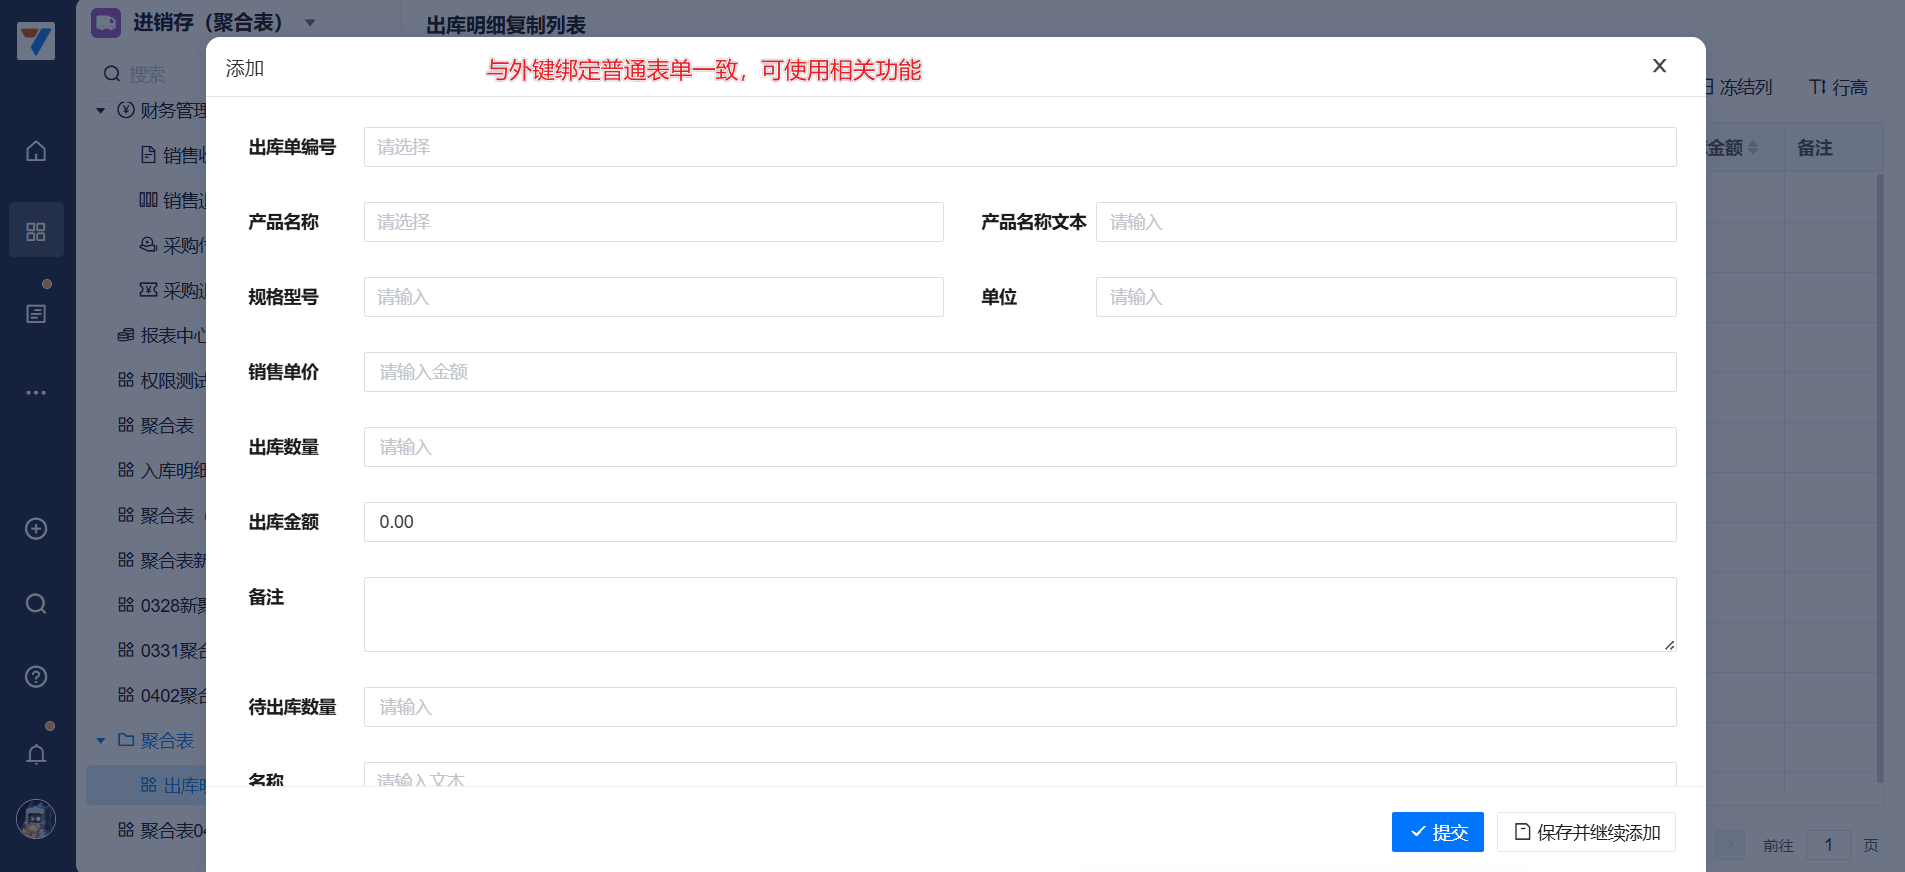Open the 出库单编号 select field
The height and width of the screenshot is (872, 1905).
(1020, 147)
